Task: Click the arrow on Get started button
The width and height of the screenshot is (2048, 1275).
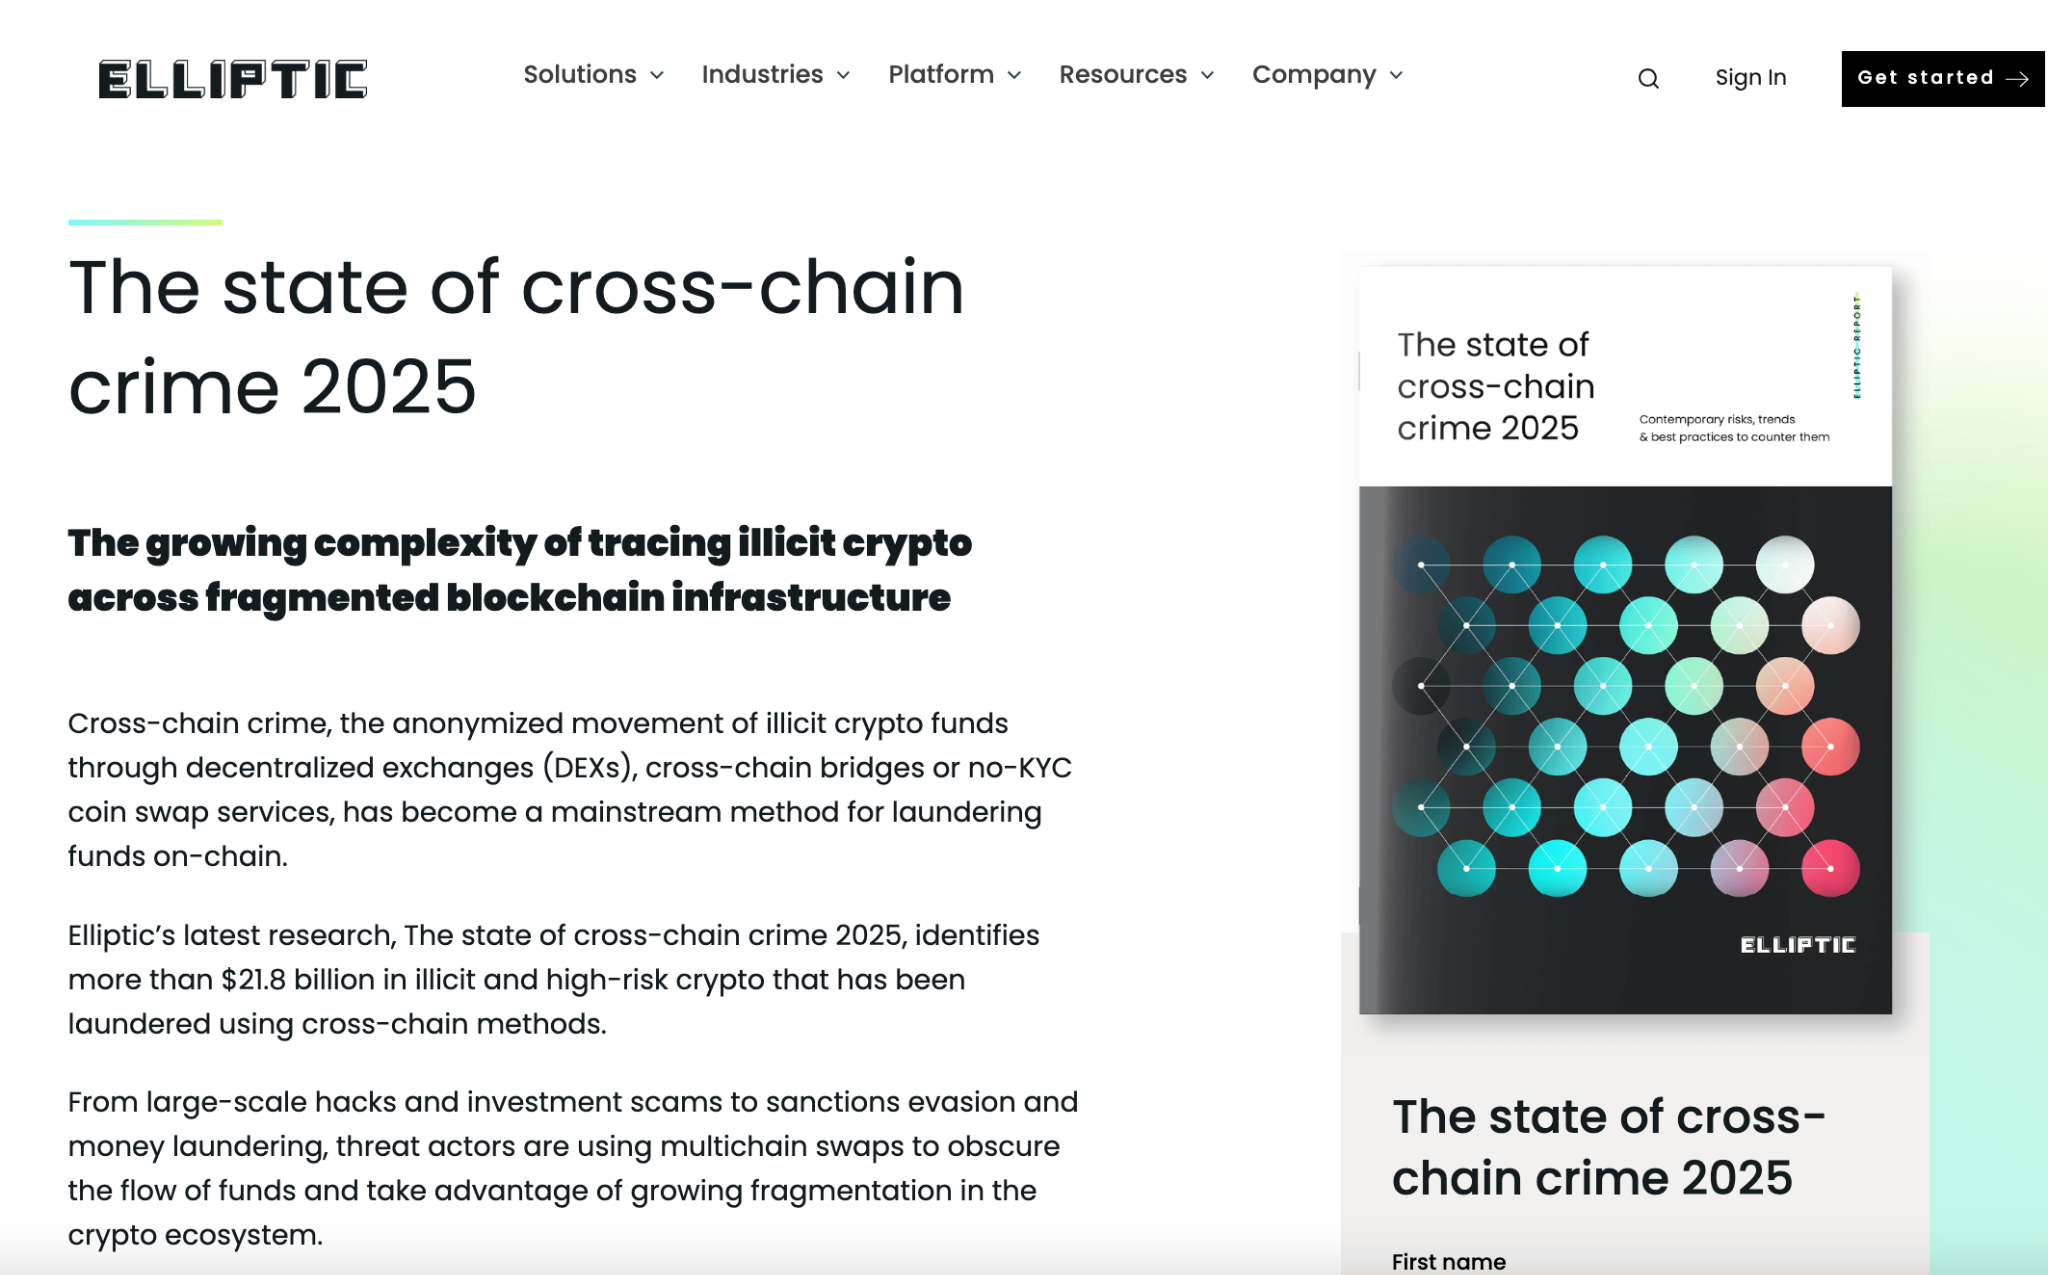Action: pos(2018,78)
